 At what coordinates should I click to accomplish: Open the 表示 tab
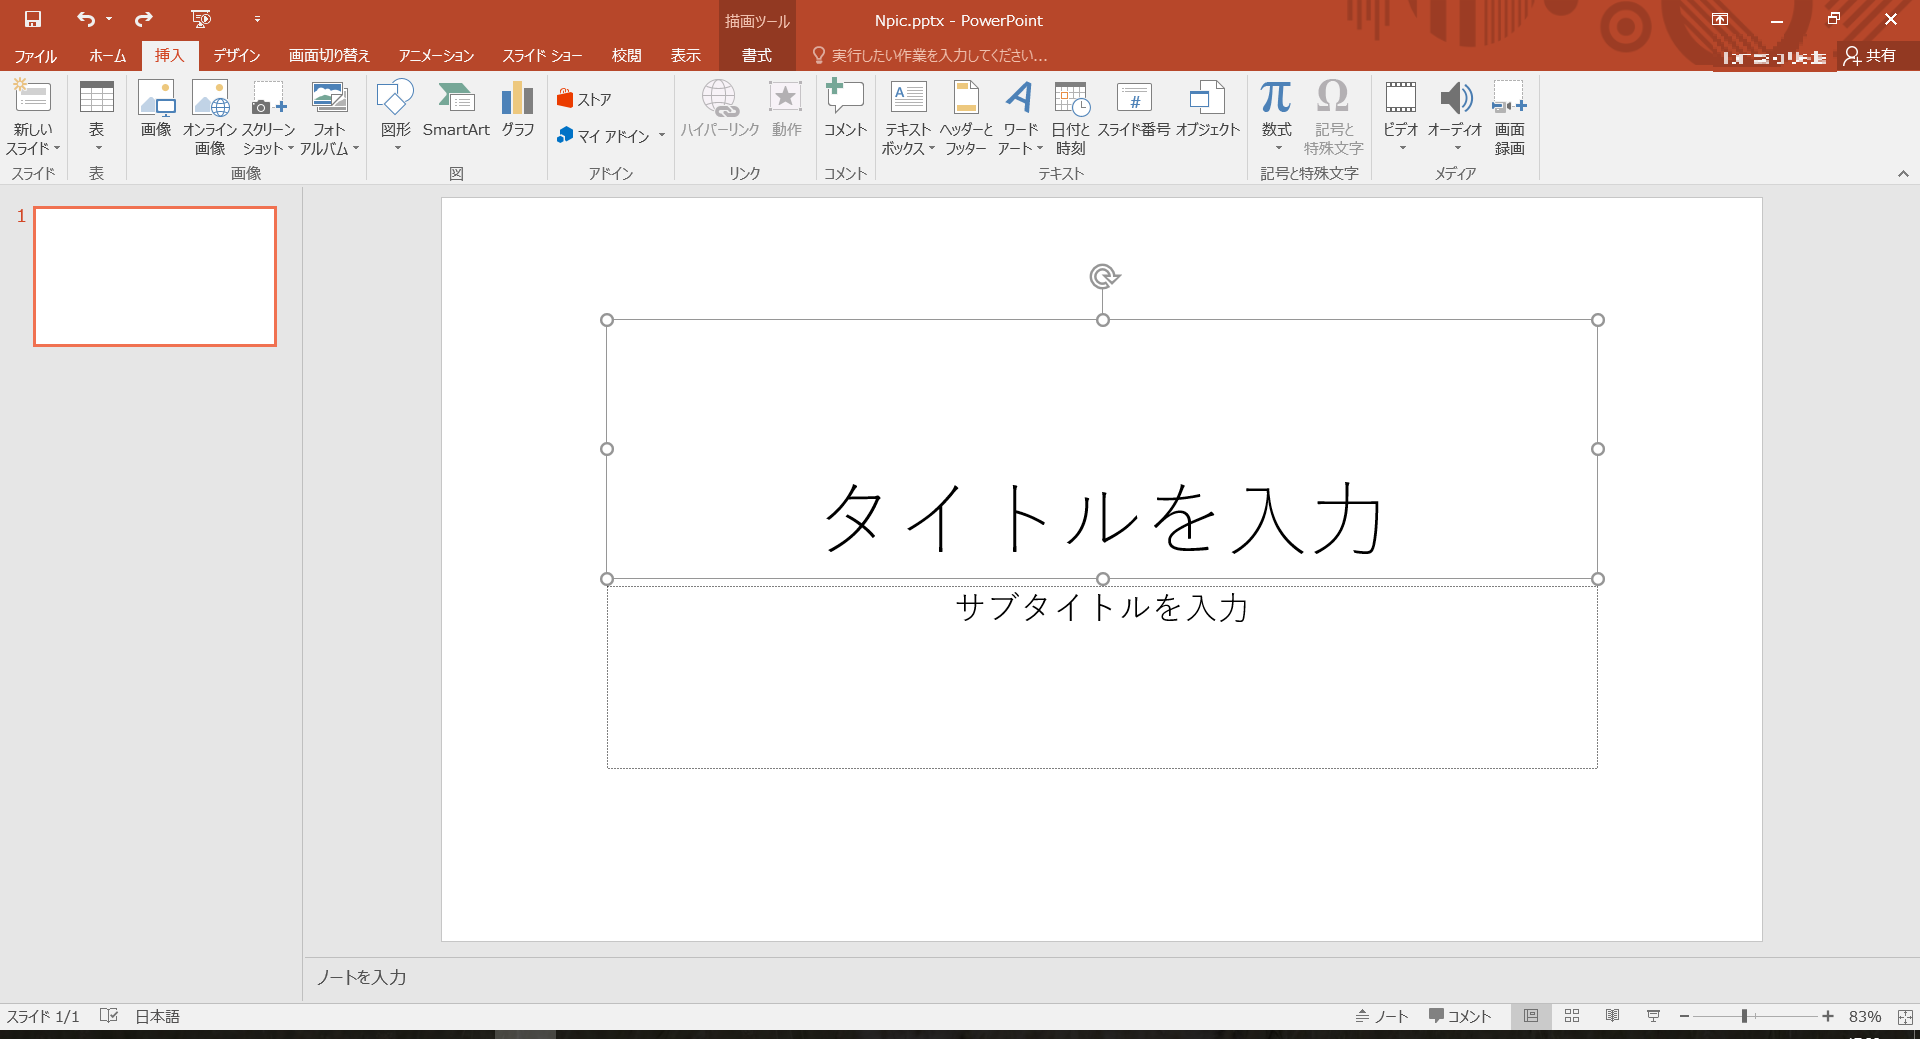pyautogui.click(x=685, y=56)
